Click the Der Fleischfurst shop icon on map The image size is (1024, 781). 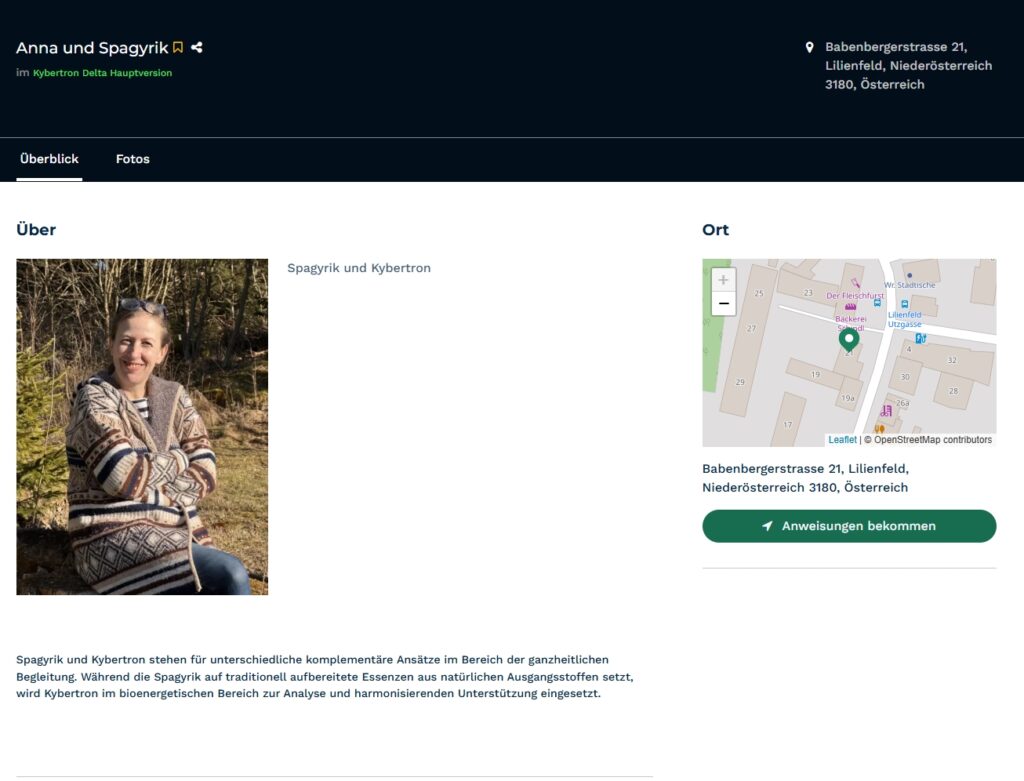pyautogui.click(x=856, y=283)
